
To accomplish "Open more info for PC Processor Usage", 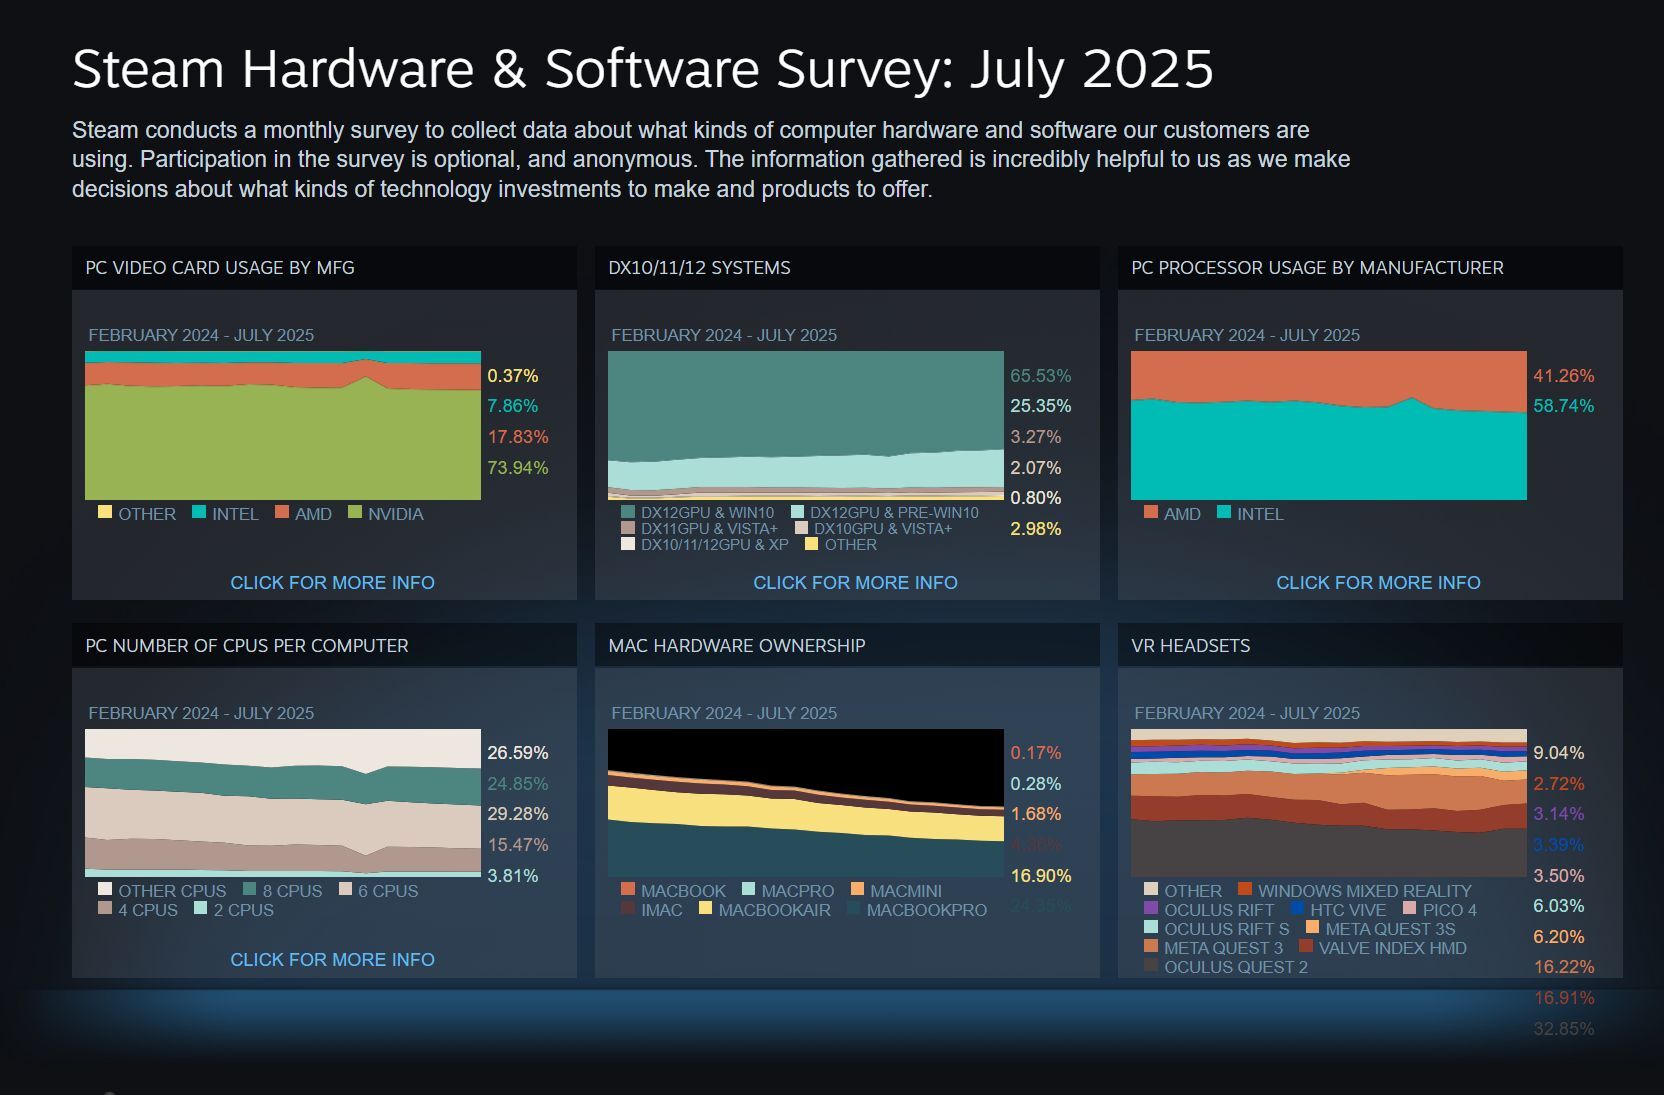I will click(x=1378, y=582).
